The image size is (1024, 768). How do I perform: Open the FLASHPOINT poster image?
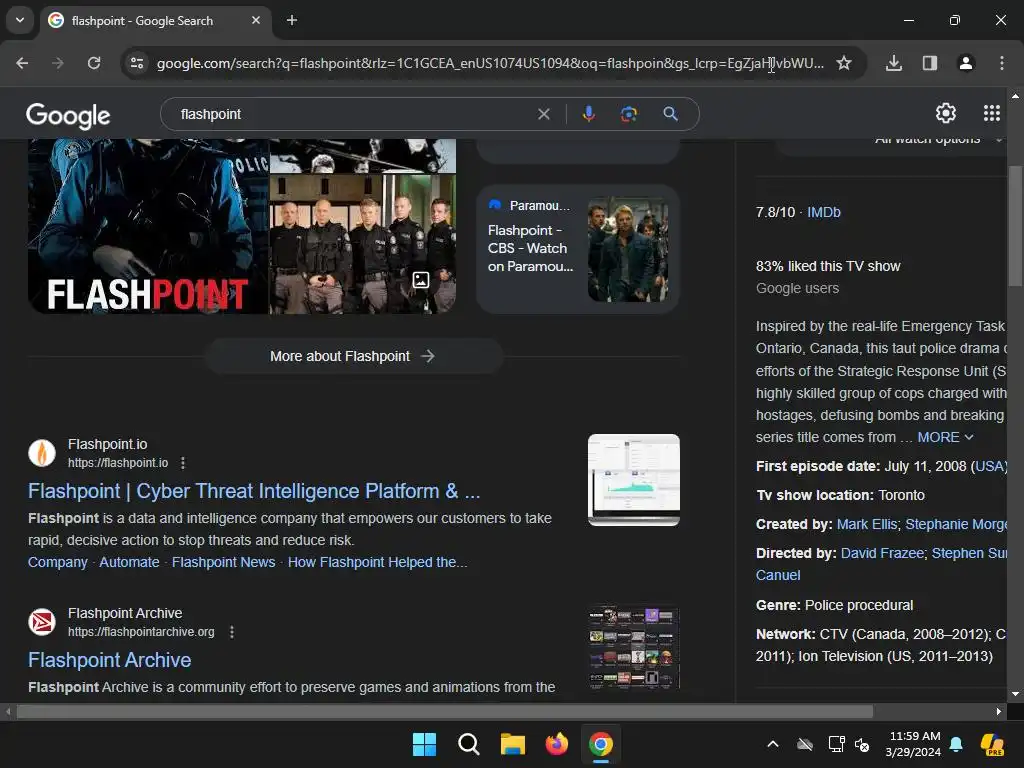click(148, 226)
